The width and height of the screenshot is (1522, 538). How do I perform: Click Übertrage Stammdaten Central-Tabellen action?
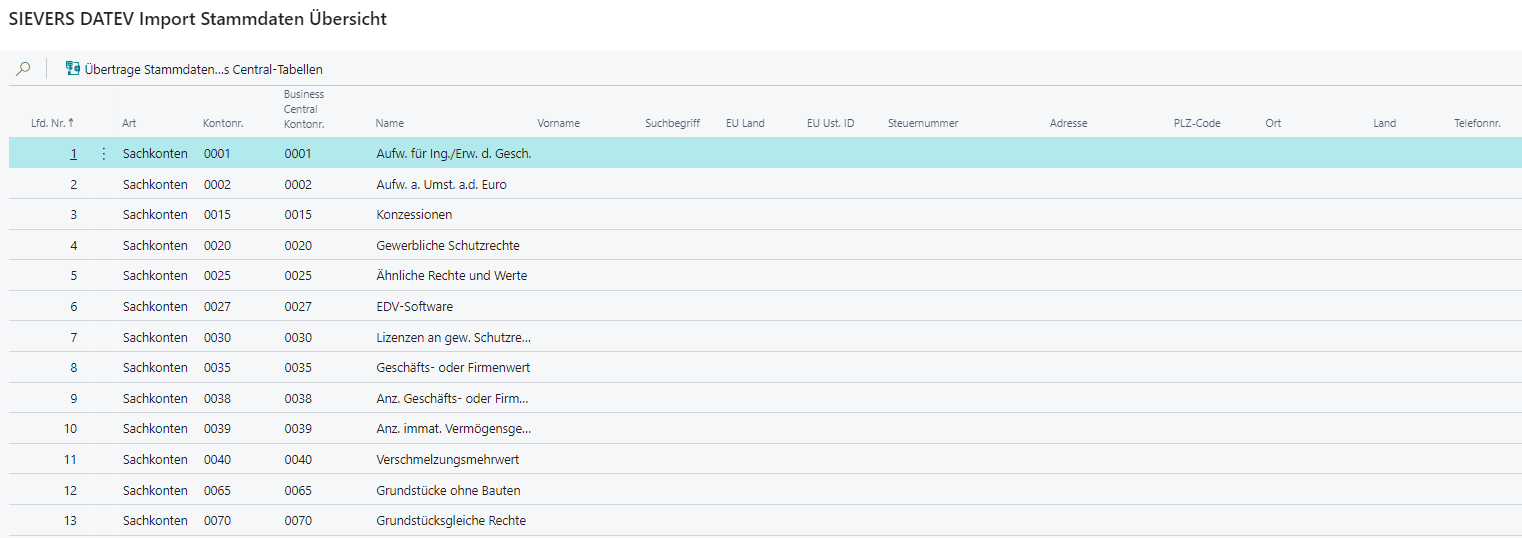[x=203, y=69]
